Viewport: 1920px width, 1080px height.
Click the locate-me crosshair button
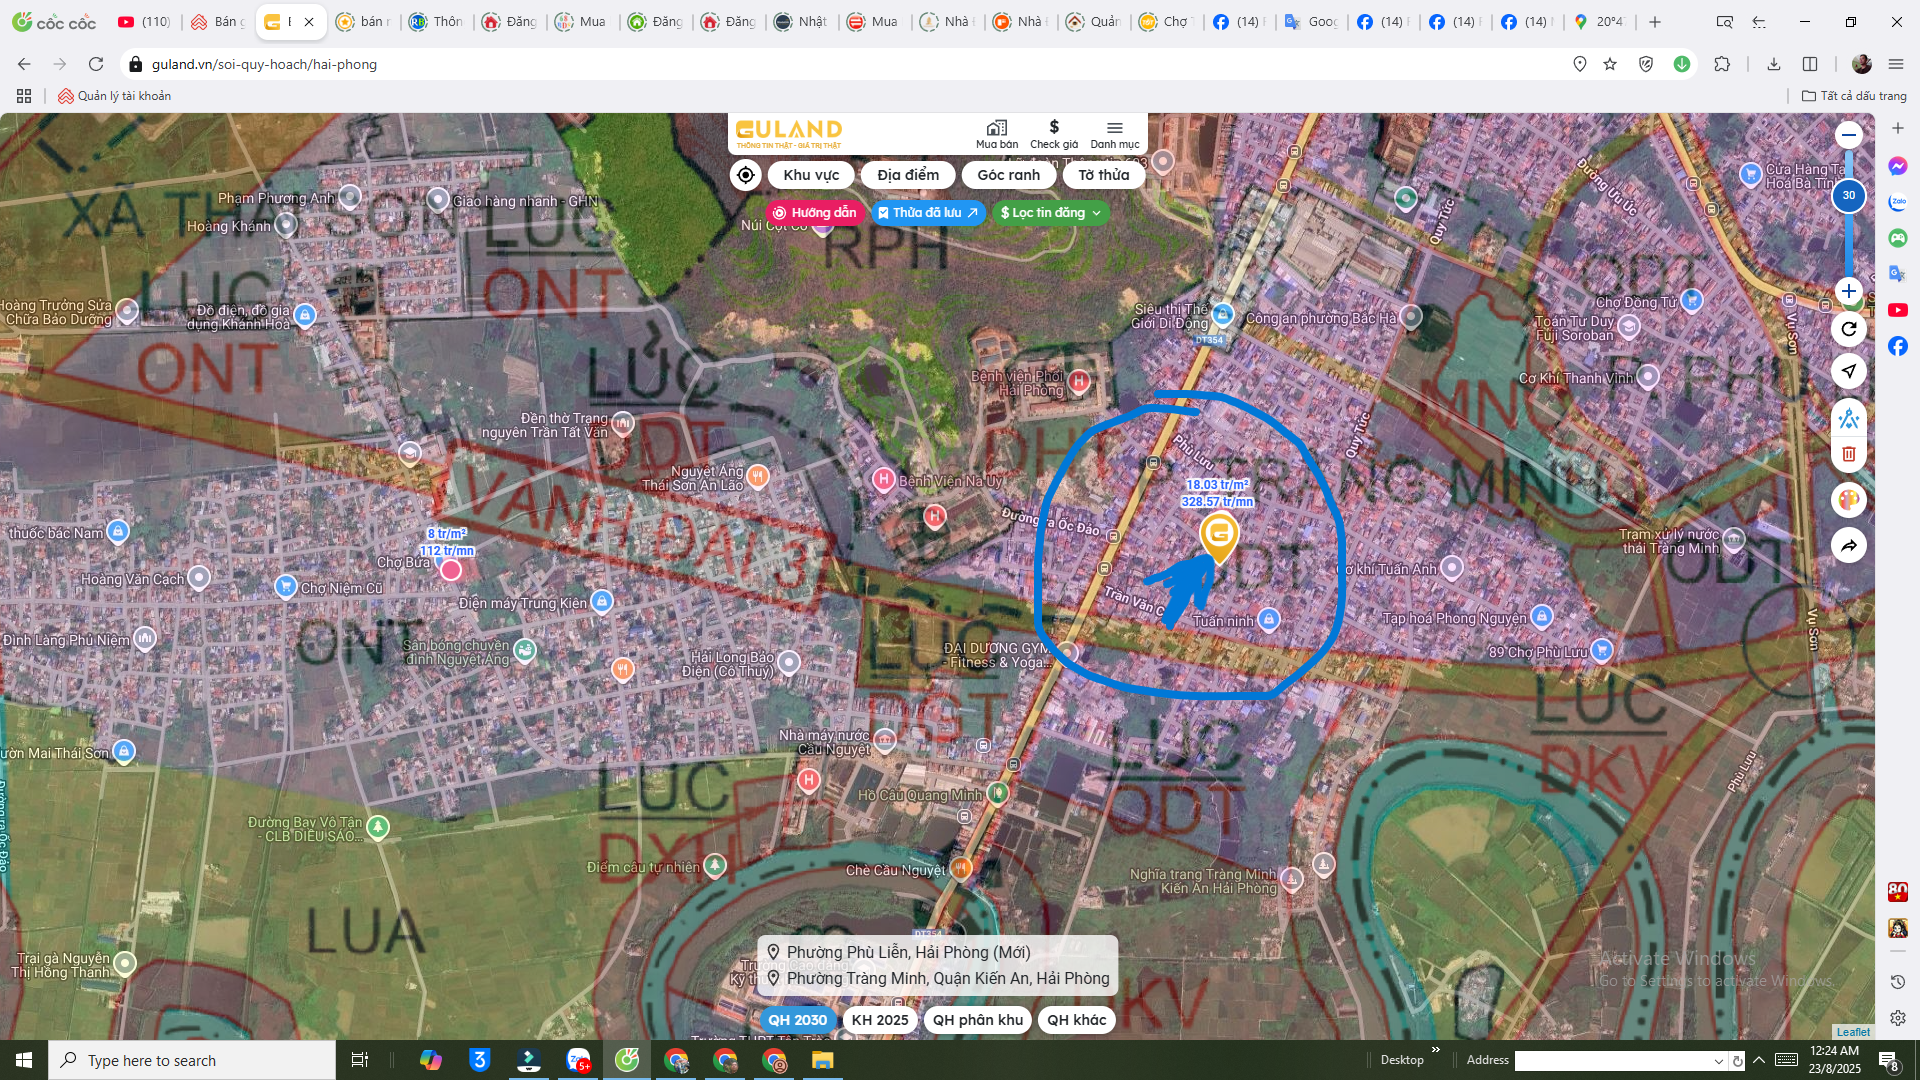(745, 175)
